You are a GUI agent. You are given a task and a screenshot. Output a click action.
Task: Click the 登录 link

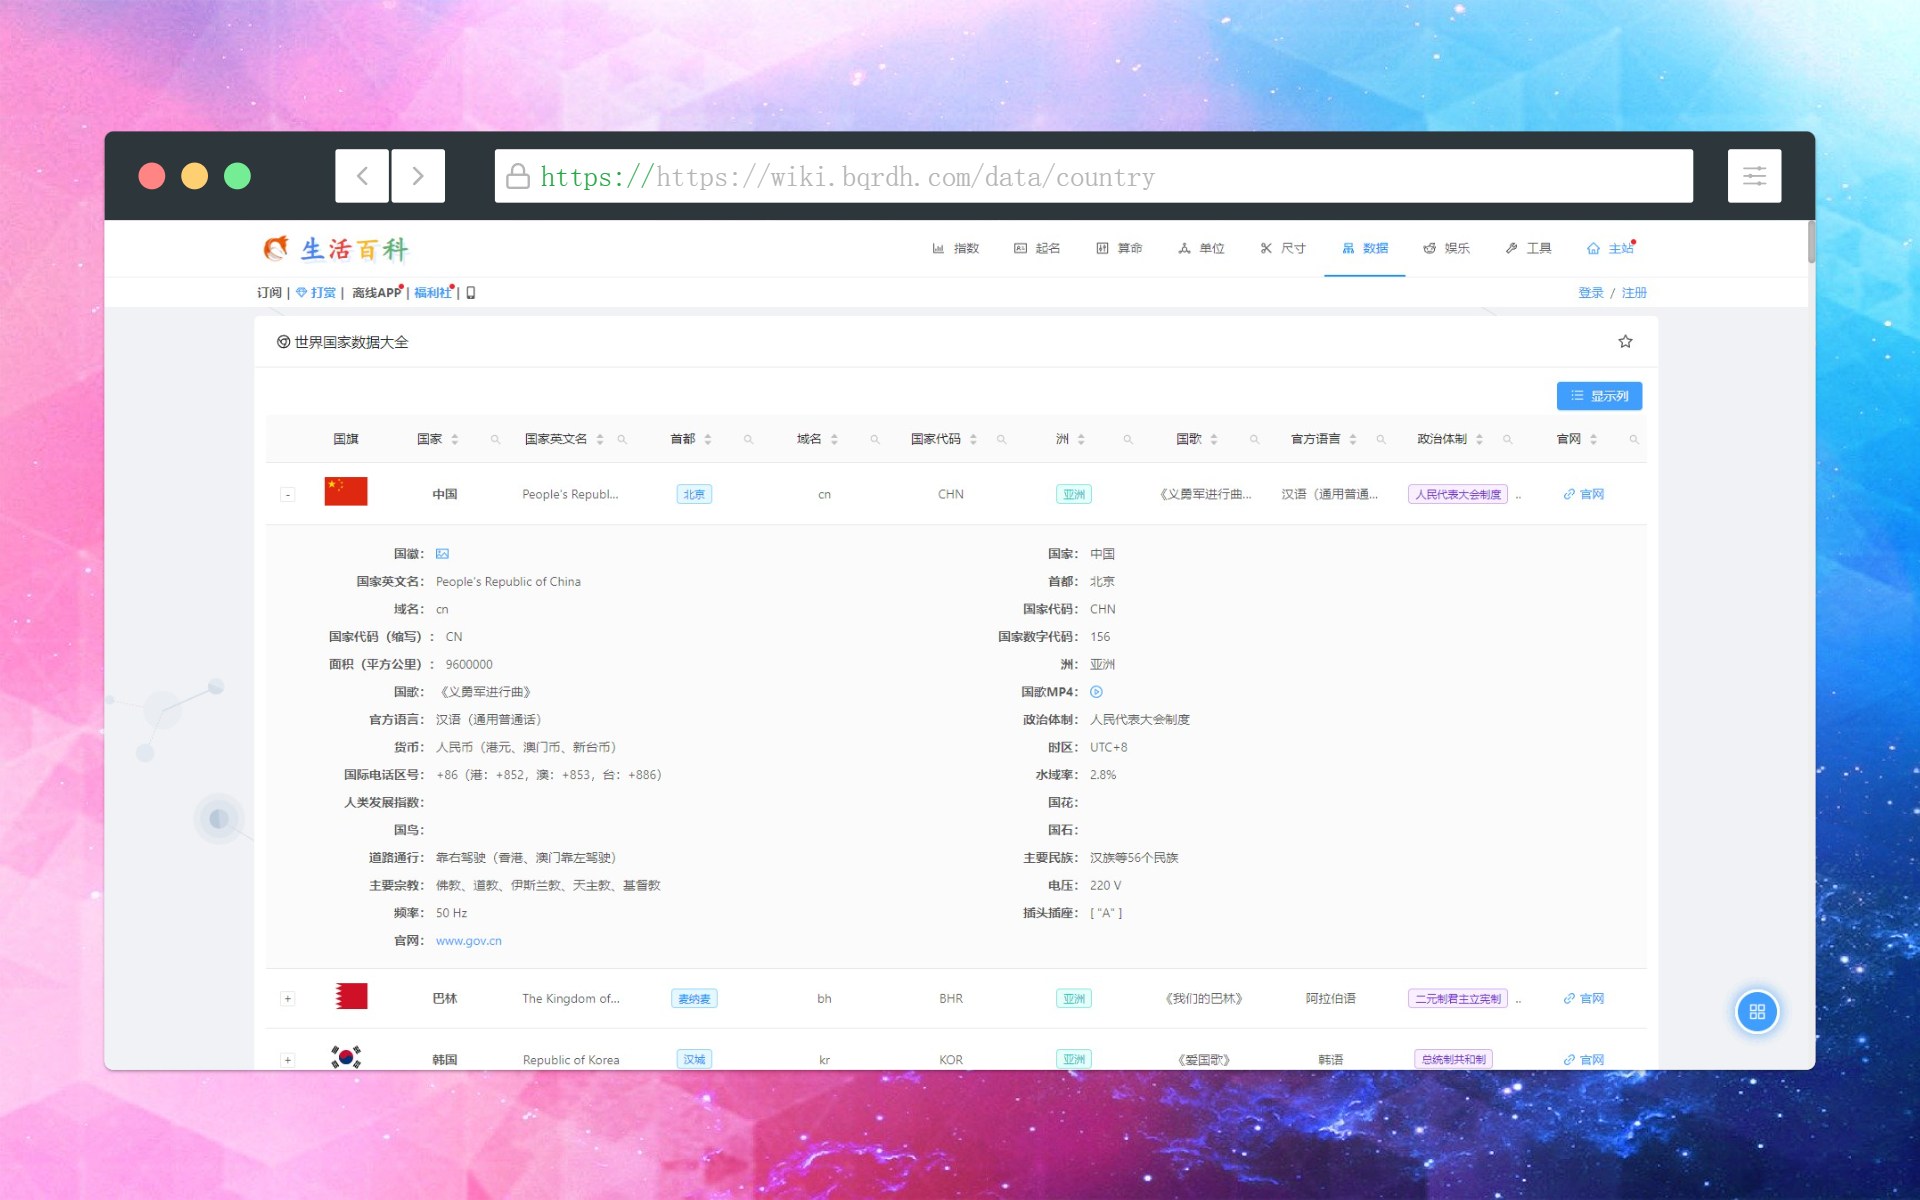click(x=1590, y=293)
